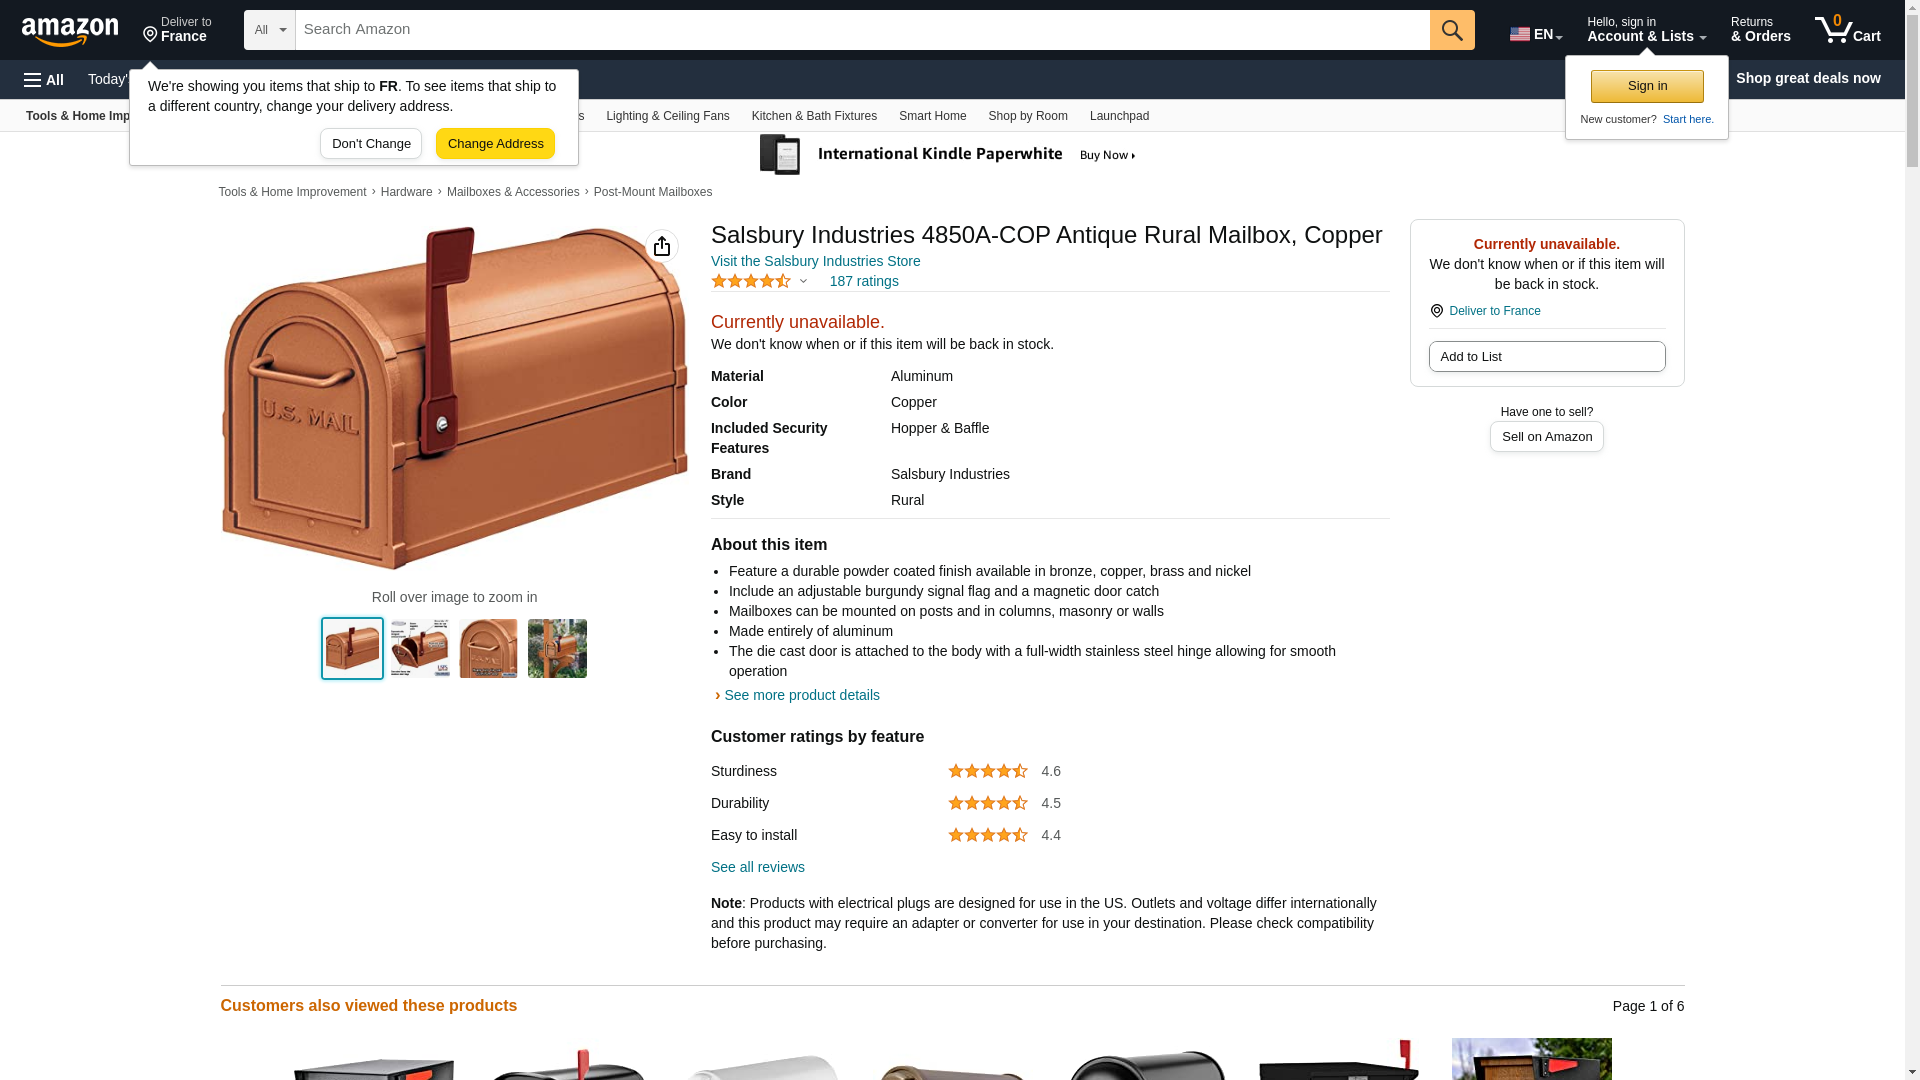Select Smart Home navigation item

(x=933, y=116)
